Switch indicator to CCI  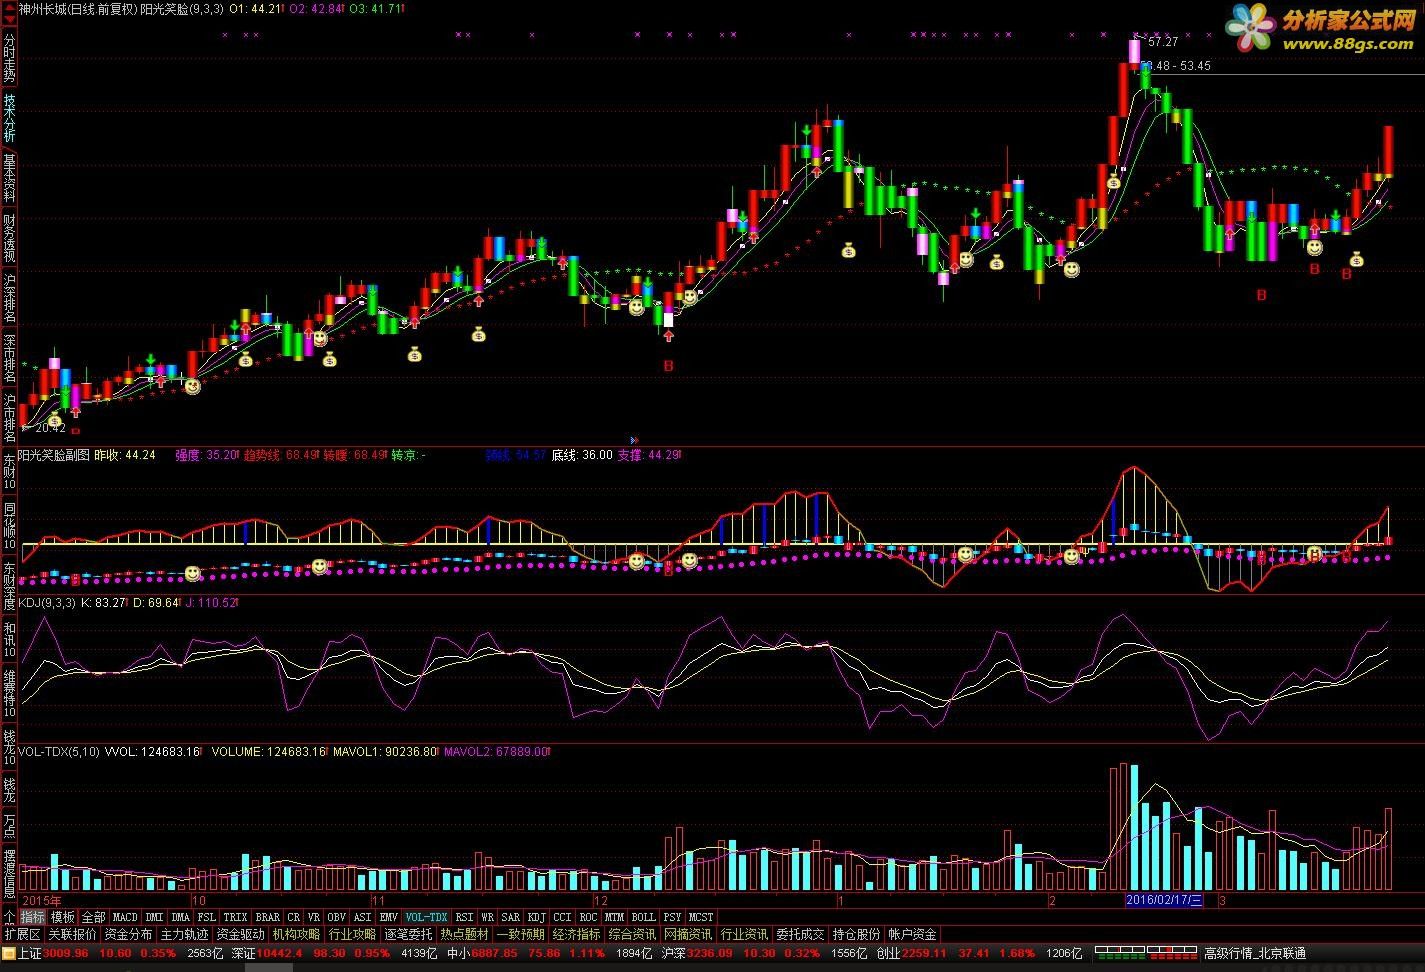563,917
